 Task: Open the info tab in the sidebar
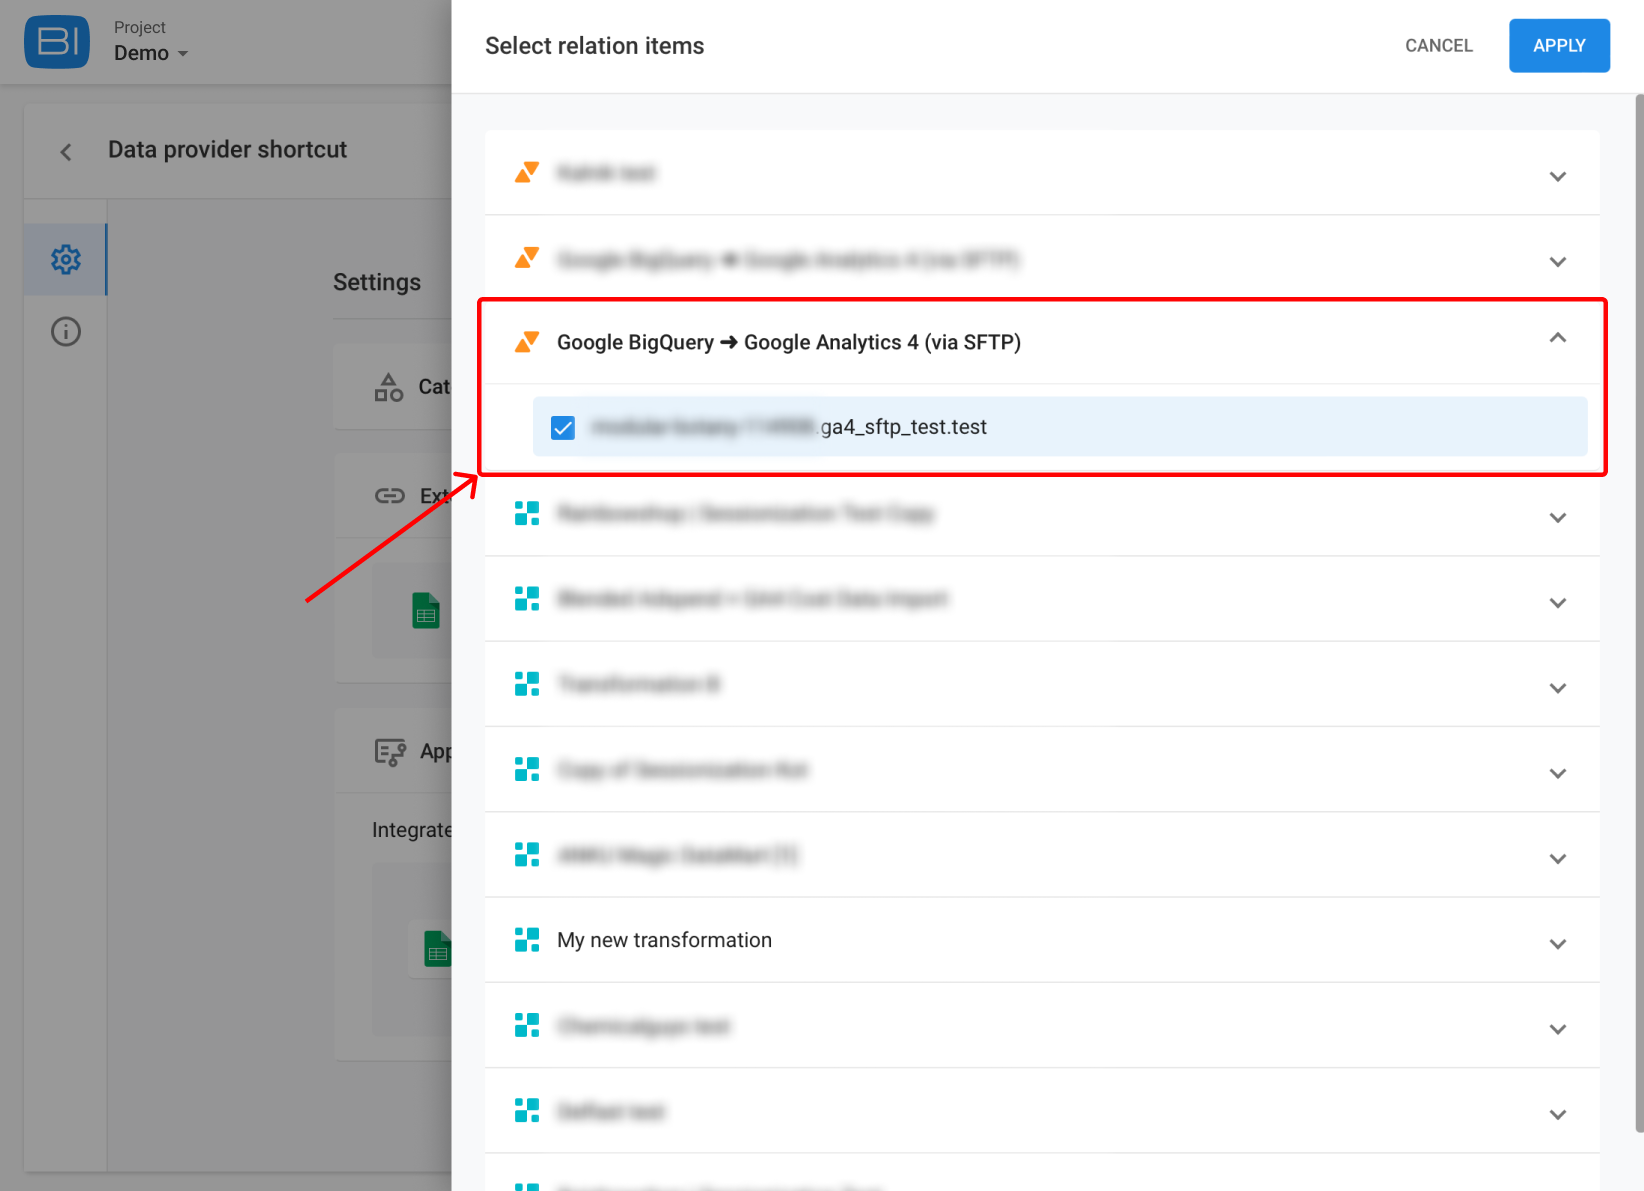coord(66,331)
